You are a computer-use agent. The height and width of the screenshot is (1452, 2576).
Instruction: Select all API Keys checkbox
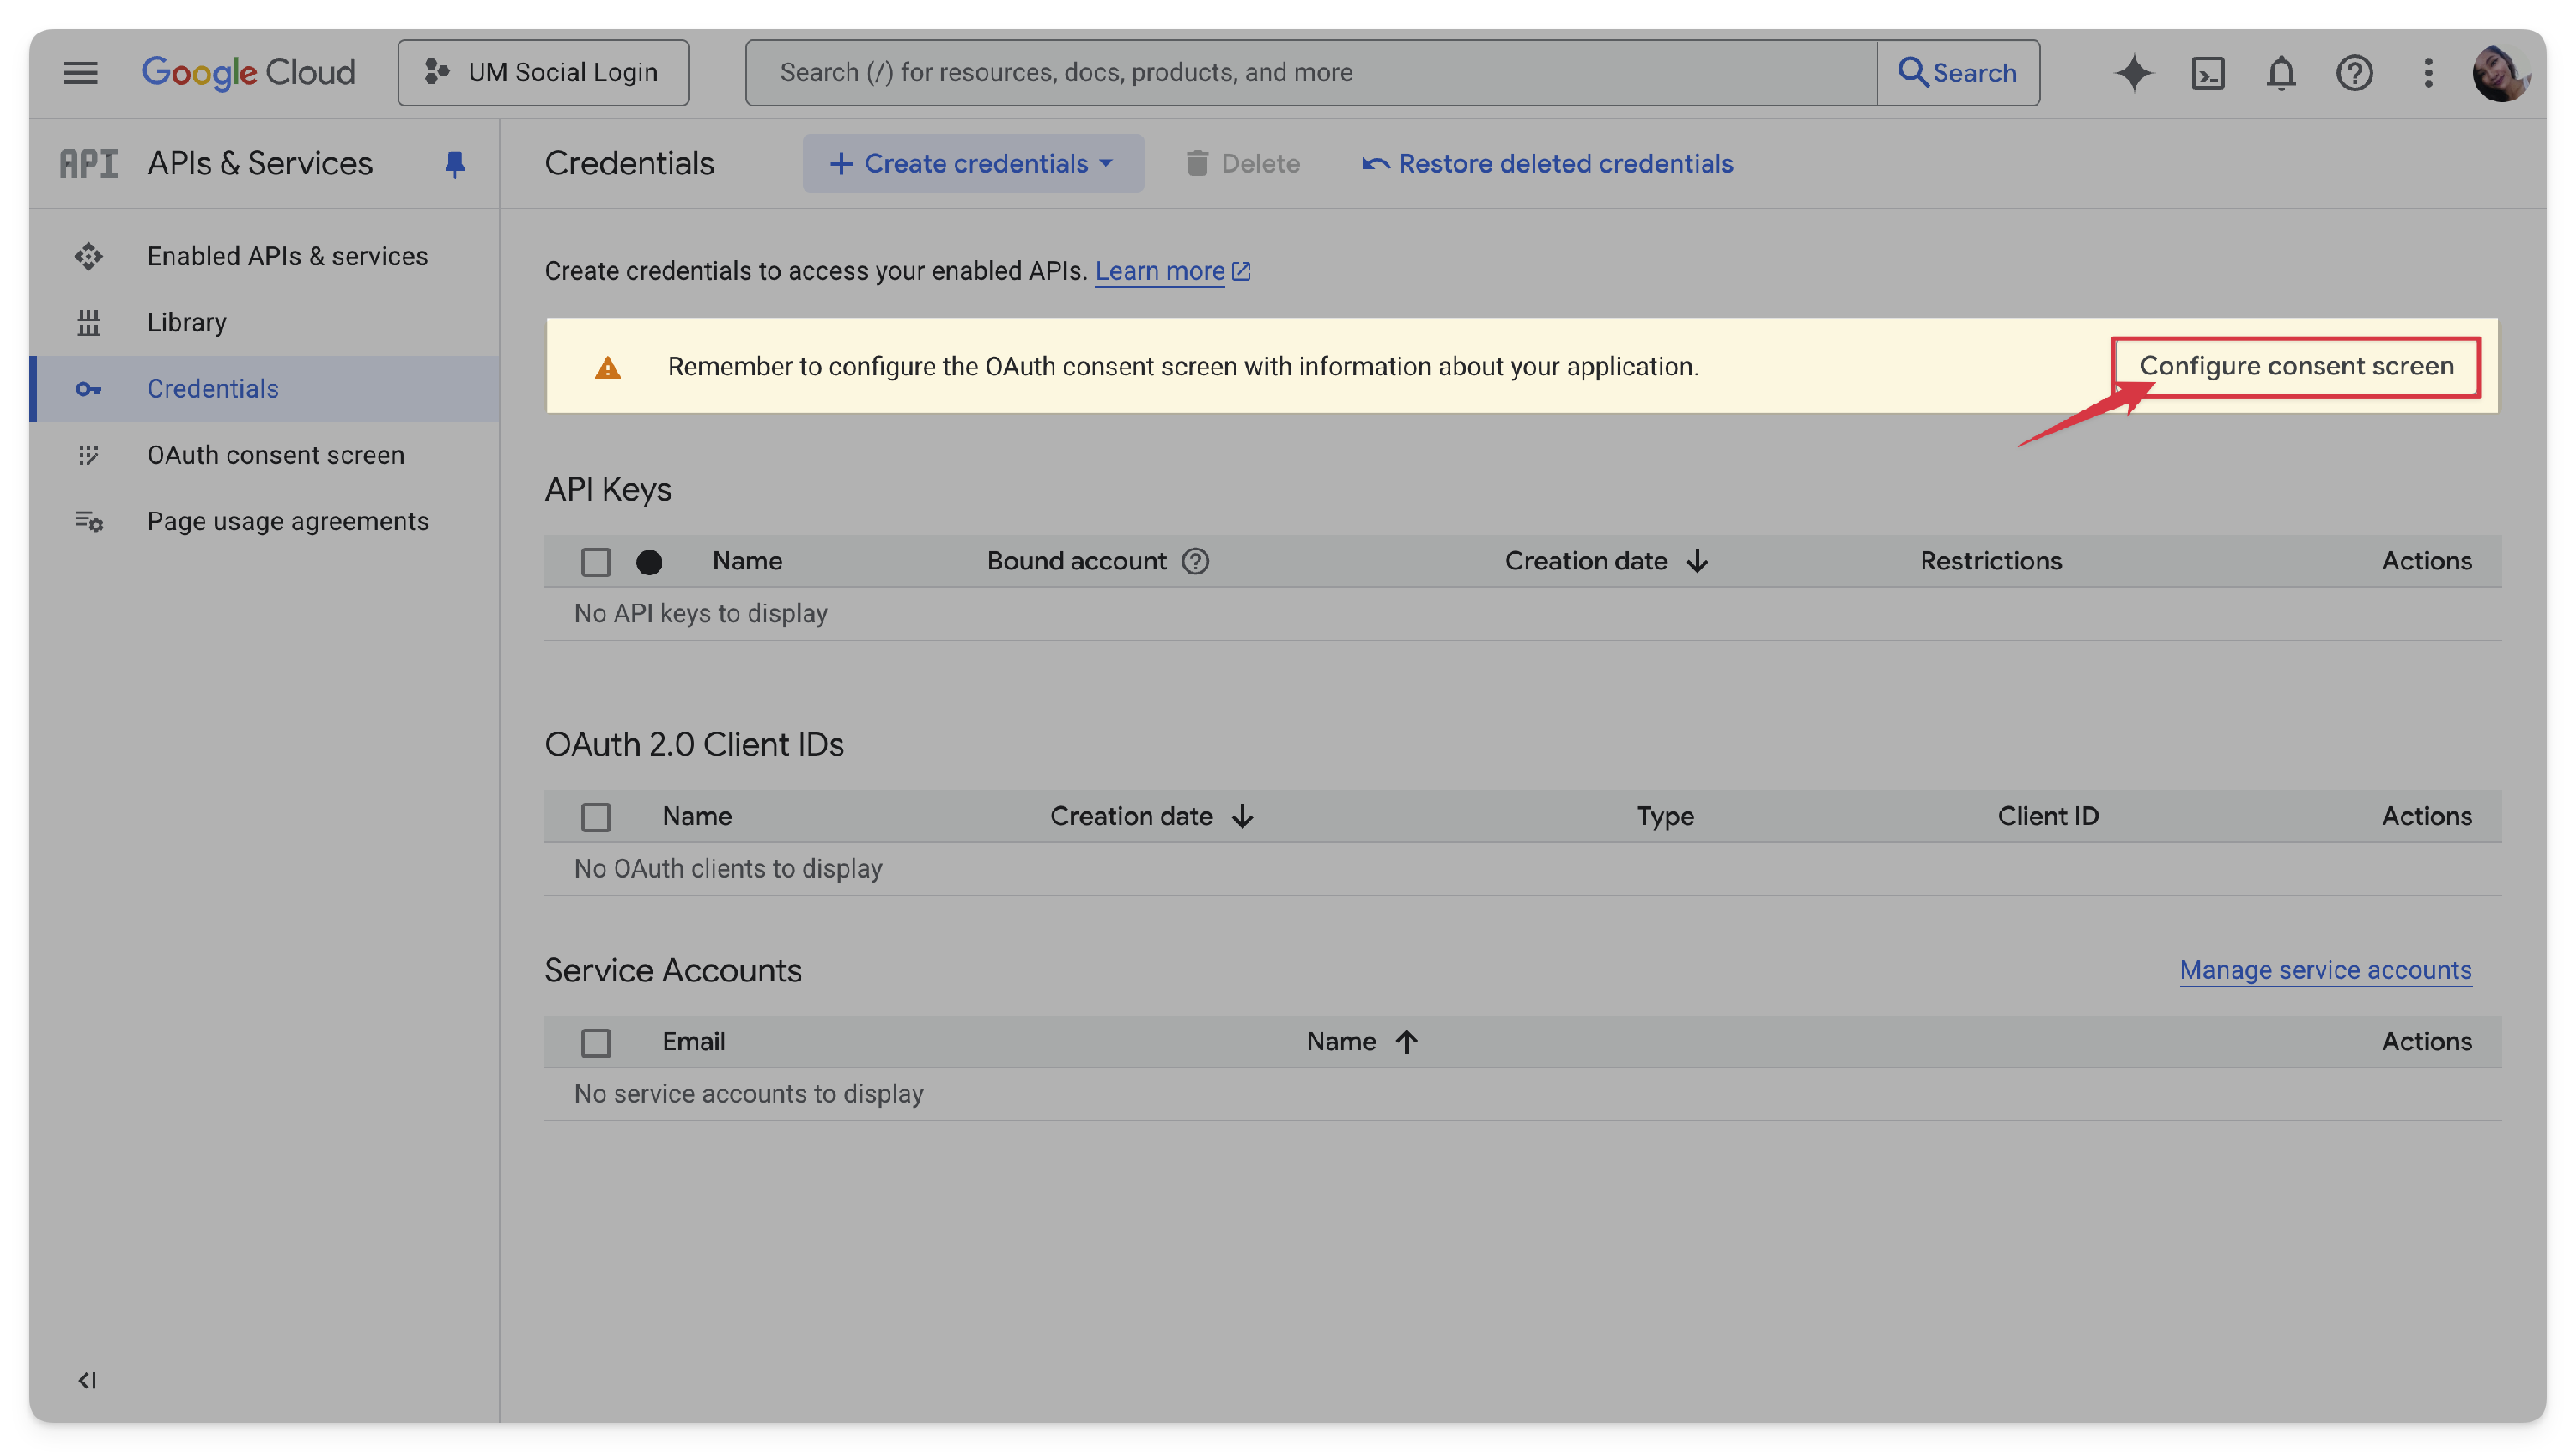pyautogui.click(x=595, y=562)
